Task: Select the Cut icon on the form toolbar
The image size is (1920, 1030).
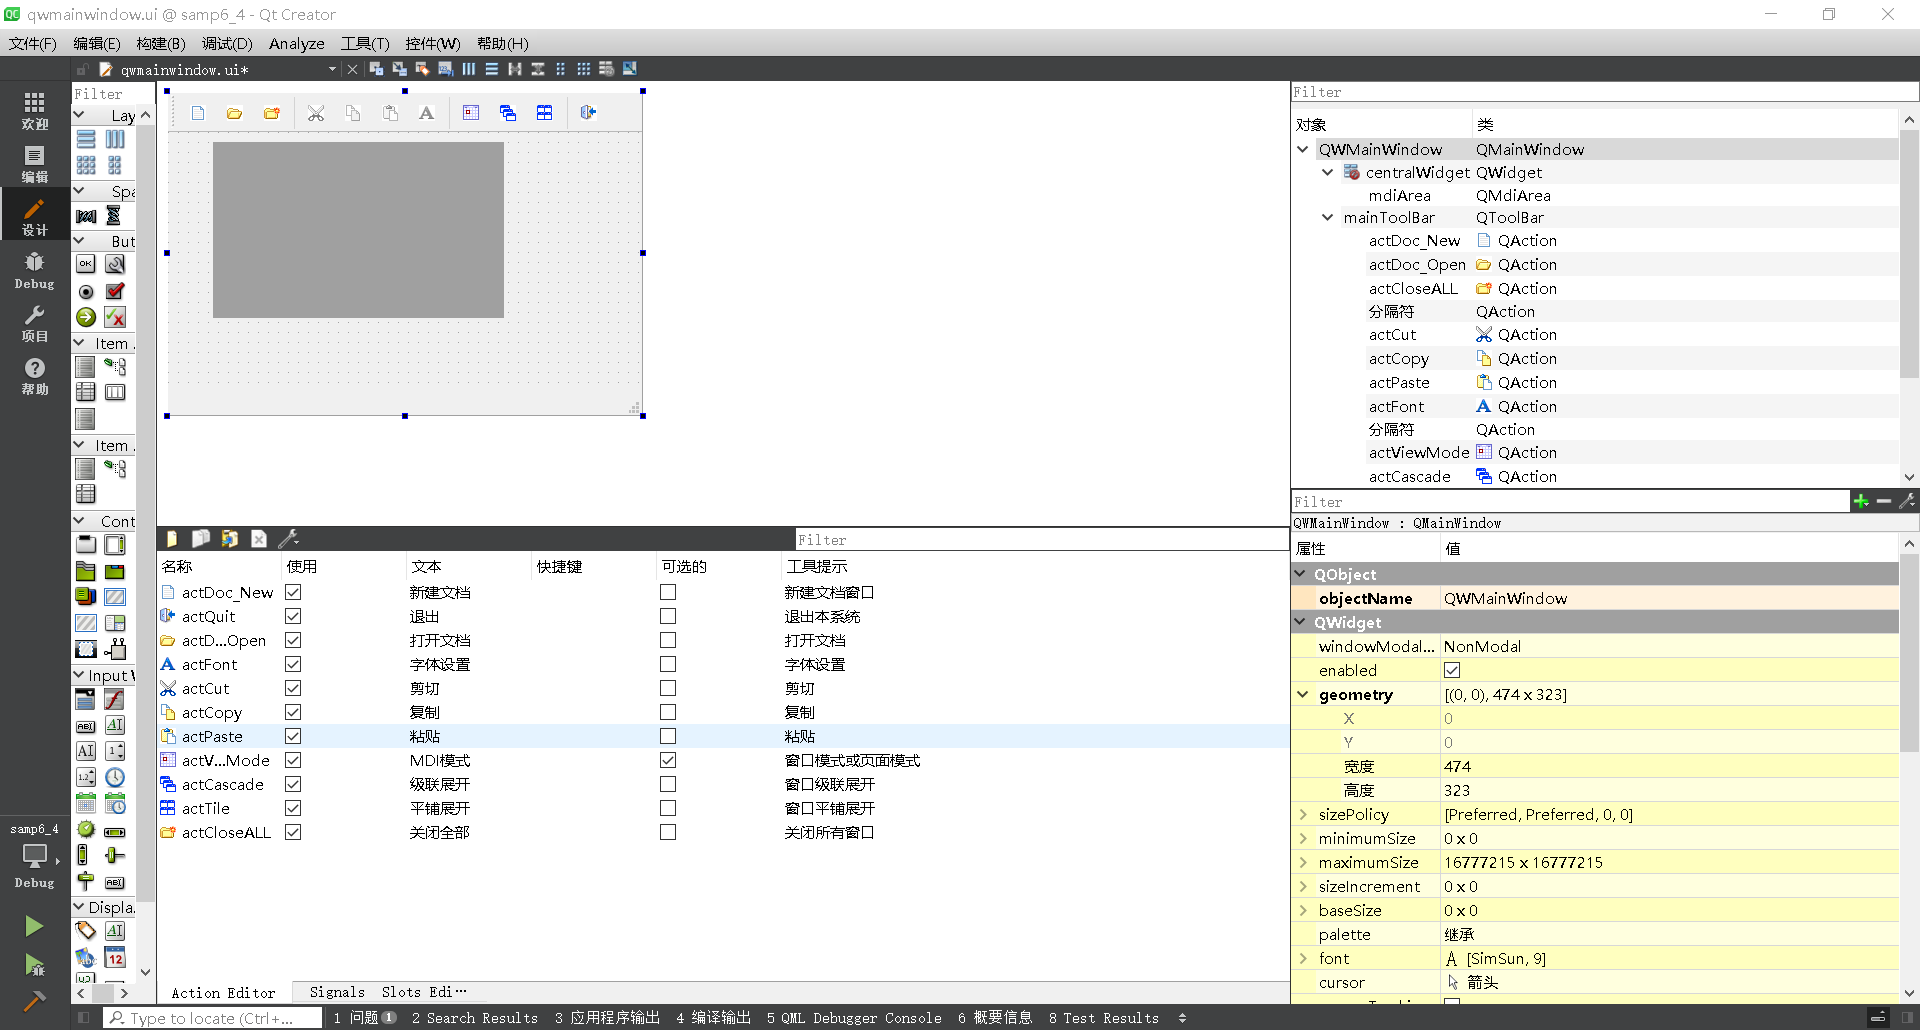Action: pos(317,112)
